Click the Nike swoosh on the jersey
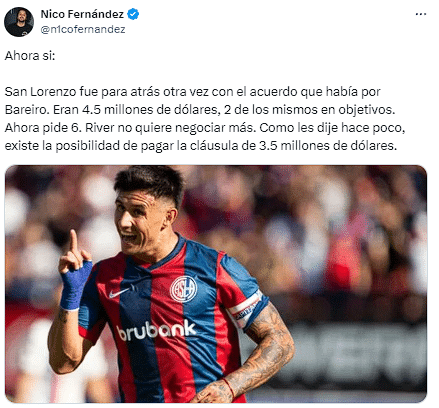Screen dimensions: 439x408 (120, 293)
